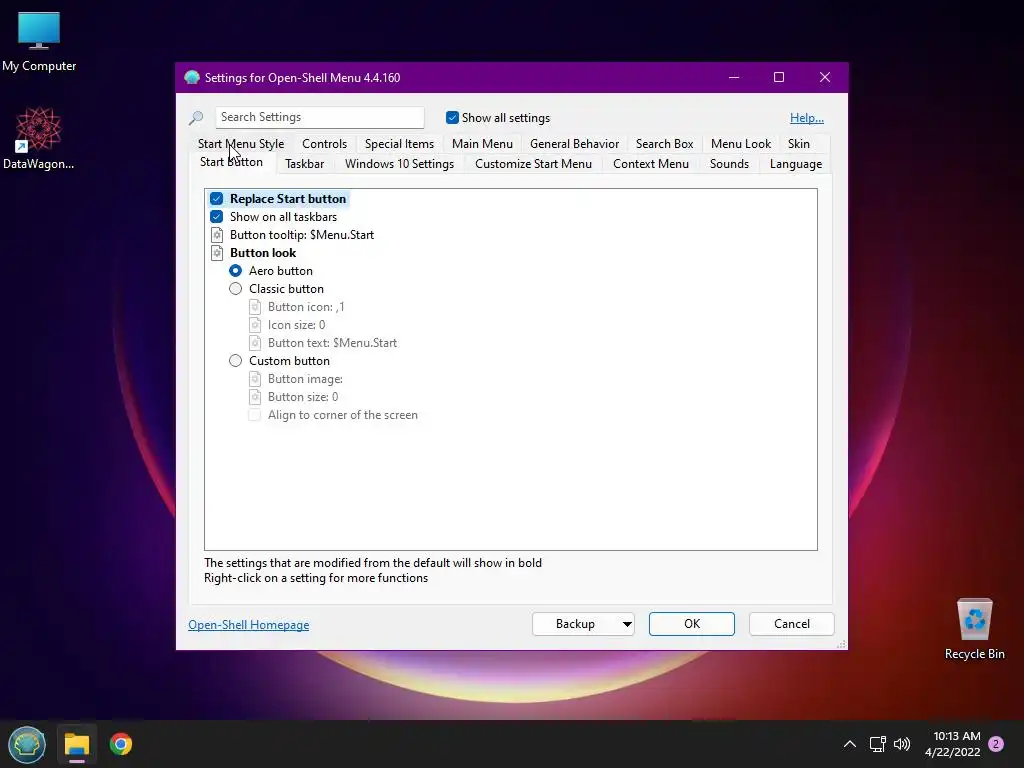
Task: Open the DataWagon desktop shortcut
Action: [39, 138]
